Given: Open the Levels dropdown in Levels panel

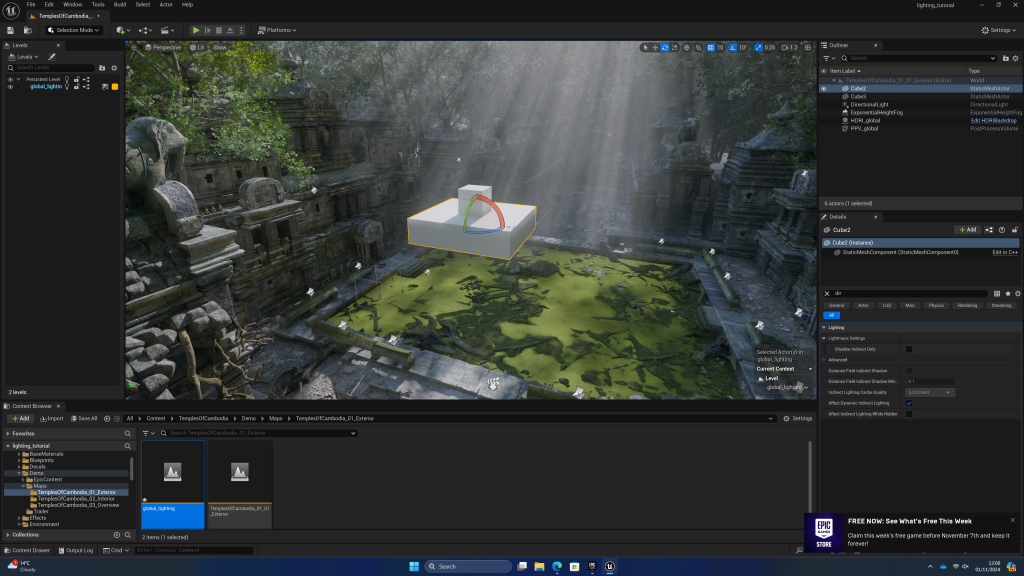Looking at the screenshot, I should [24, 57].
